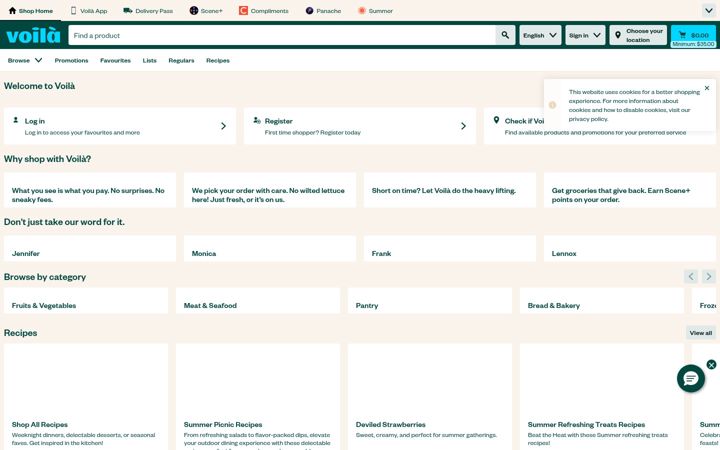Click 'What you see is what you pay' card

pyautogui.click(x=90, y=190)
